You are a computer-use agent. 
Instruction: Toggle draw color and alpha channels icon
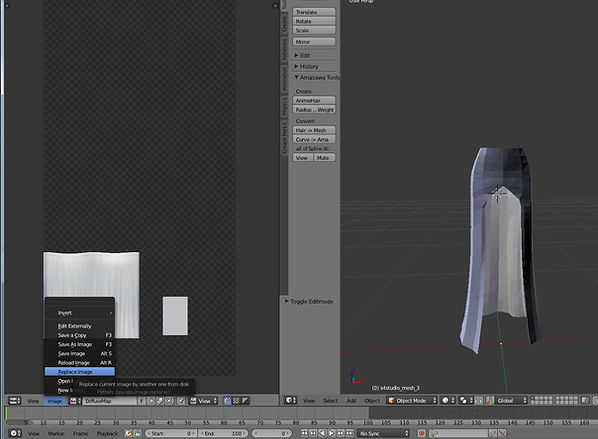pyautogui.click(x=236, y=401)
